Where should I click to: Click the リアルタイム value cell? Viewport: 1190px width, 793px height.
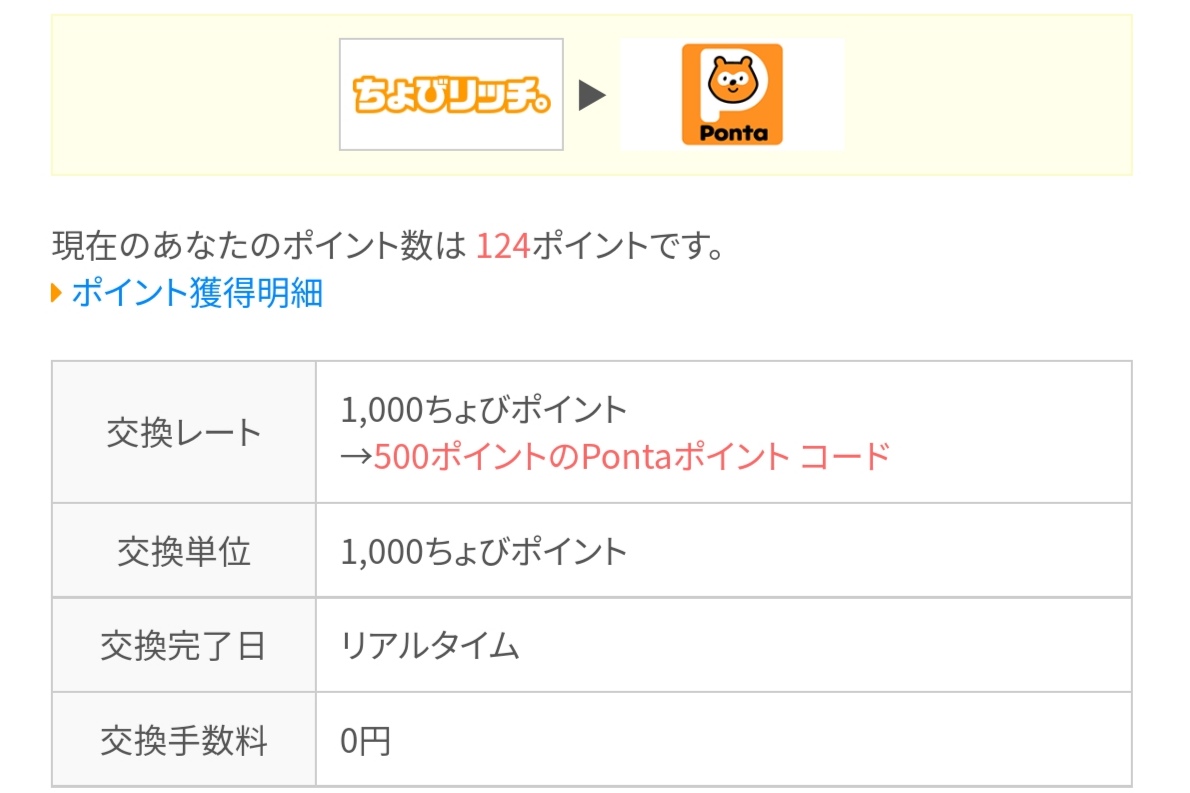pyautogui.click(x=723, y=646)
